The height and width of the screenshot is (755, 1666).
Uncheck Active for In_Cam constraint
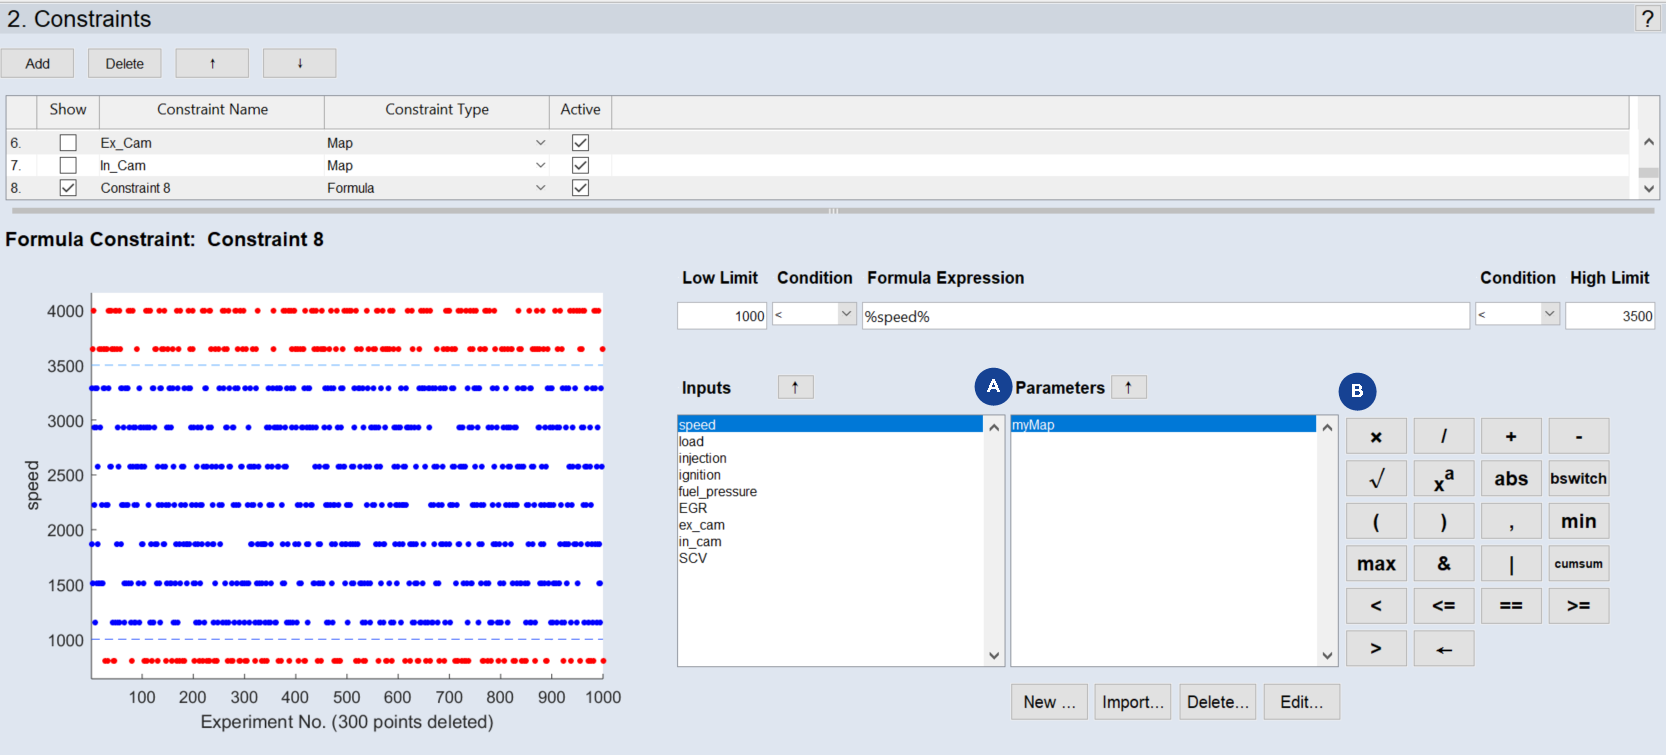click(580, 165)
